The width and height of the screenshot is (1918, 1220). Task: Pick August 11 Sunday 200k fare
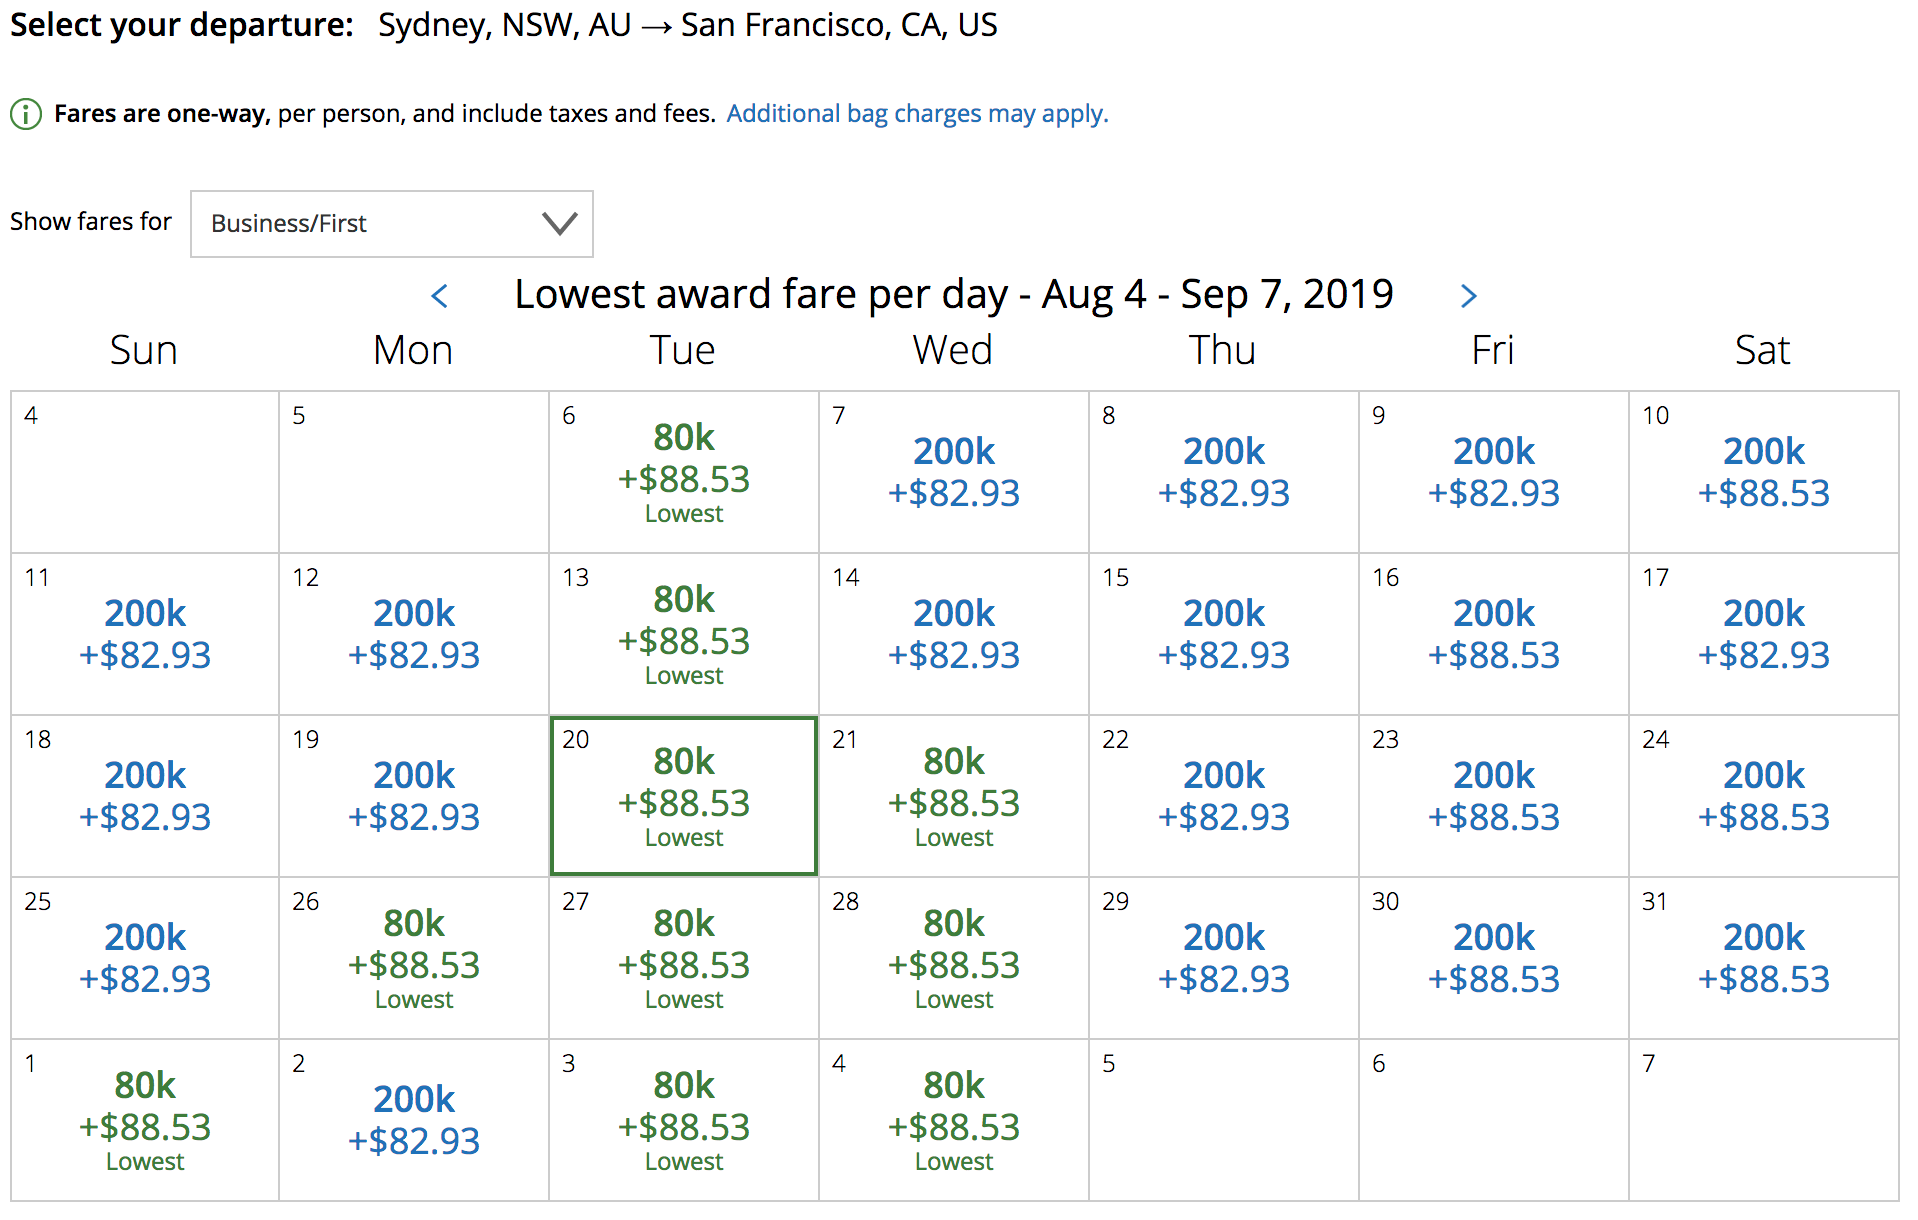[x=145, y=634]
